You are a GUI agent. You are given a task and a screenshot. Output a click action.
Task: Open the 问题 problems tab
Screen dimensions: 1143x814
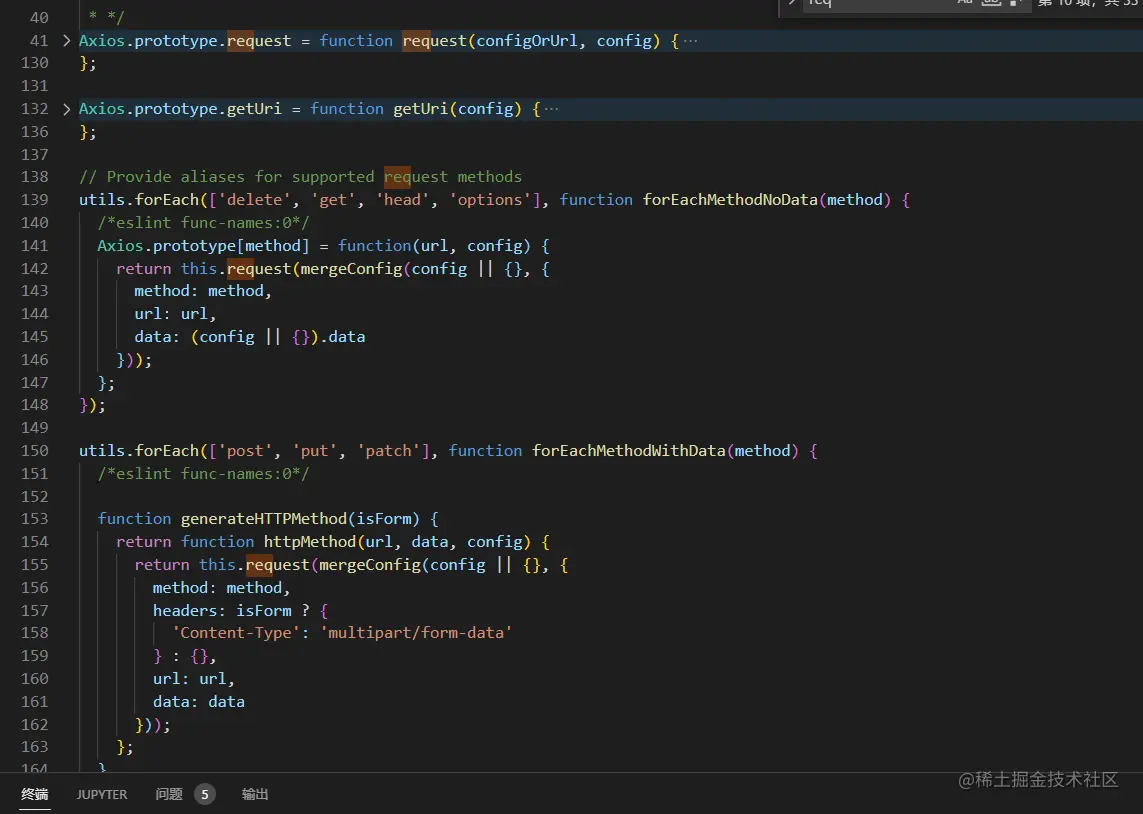click(x=168, y=794)
